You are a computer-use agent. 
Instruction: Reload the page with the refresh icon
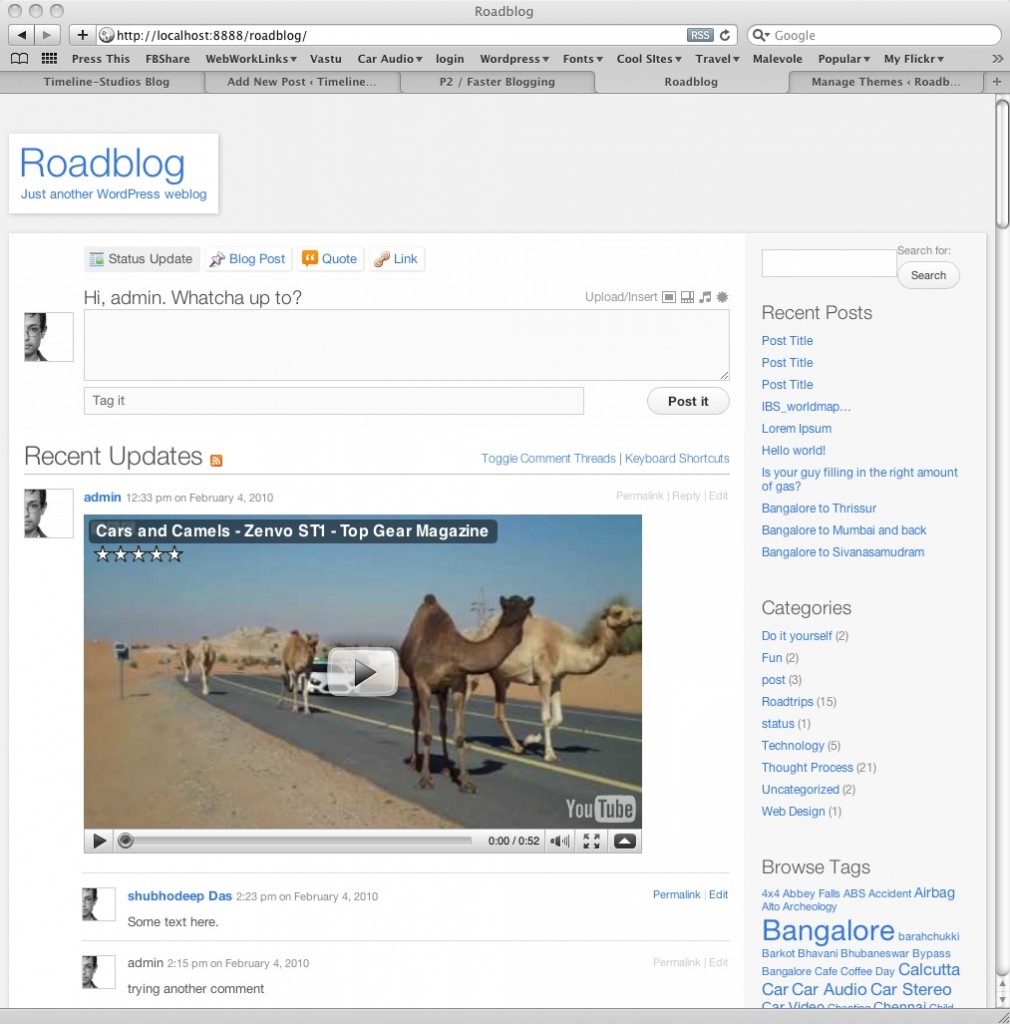[x=725, y=35]
